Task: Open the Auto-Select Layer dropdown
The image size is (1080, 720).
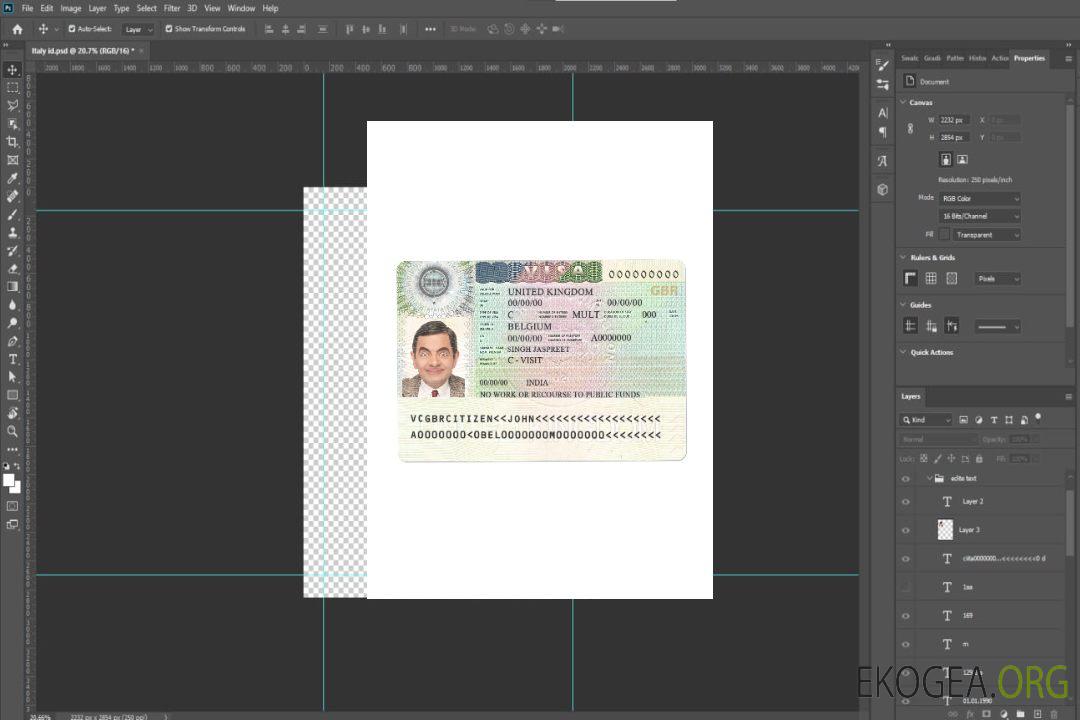Action: 138,29
